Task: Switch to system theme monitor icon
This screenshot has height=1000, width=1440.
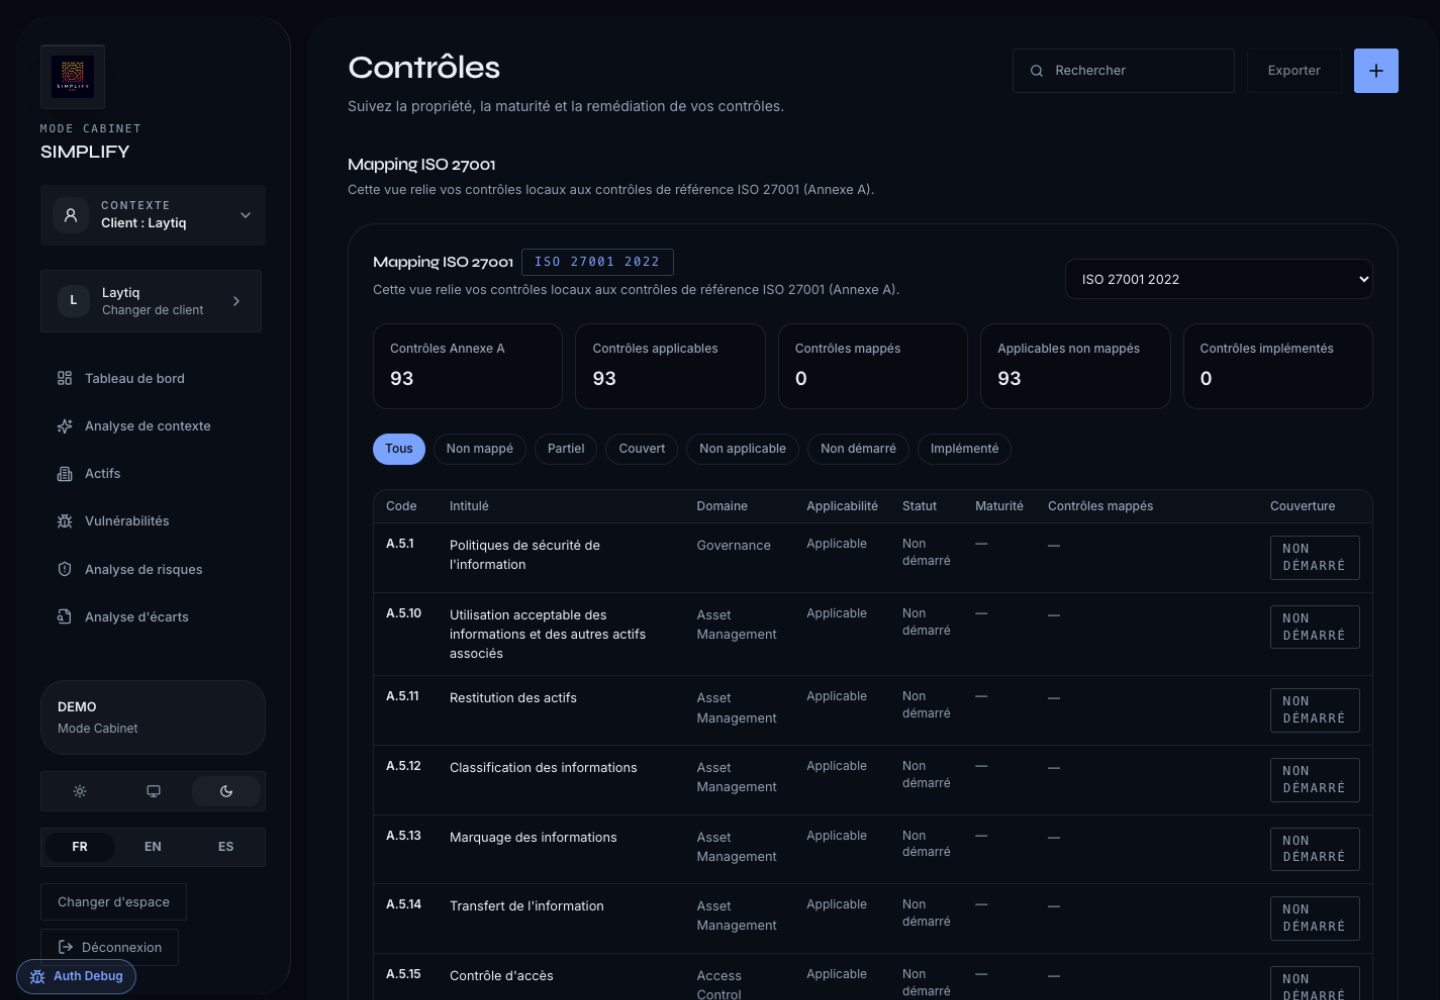Action: tap(153, 791)
